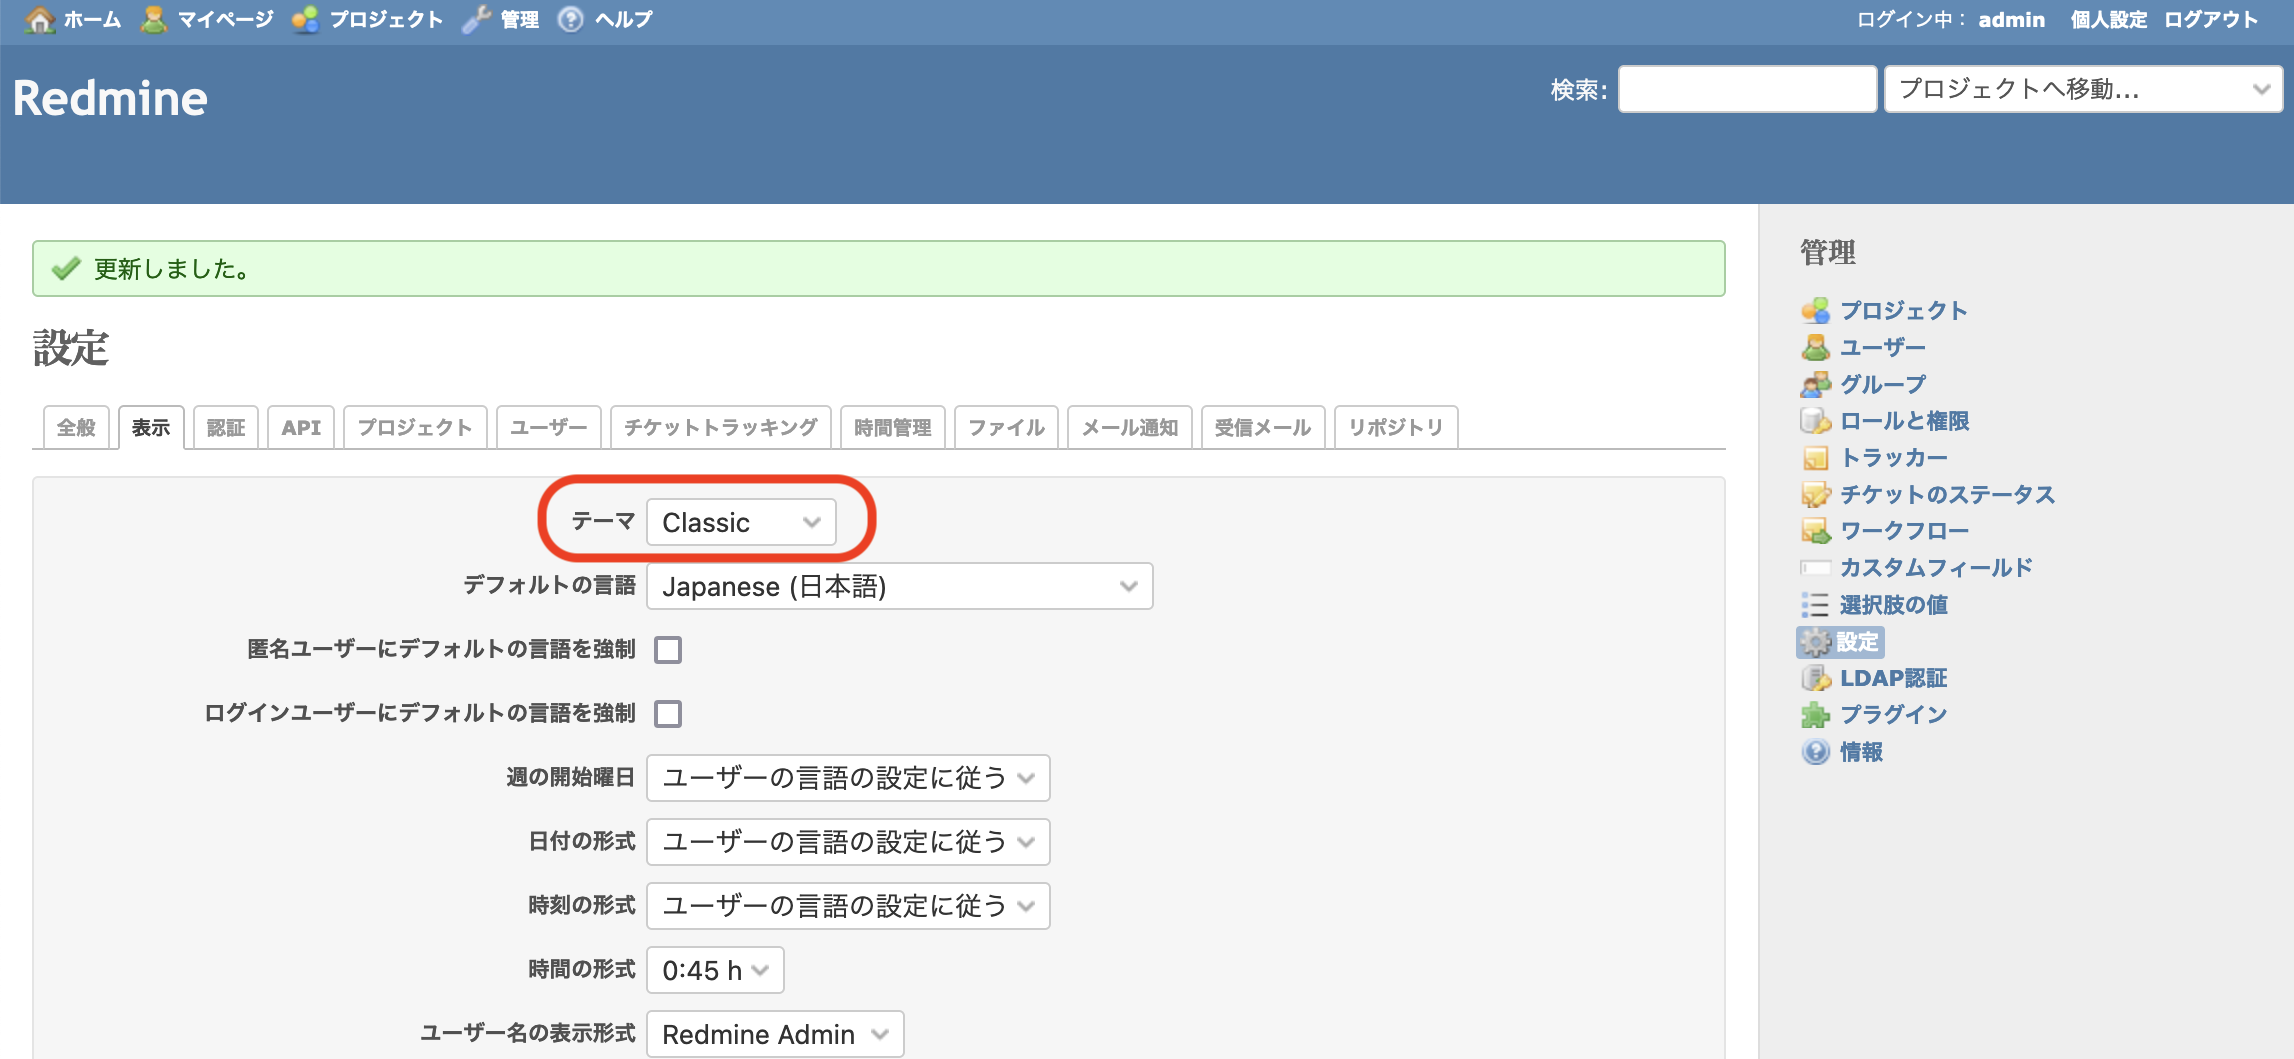The height and width of the screenshot is (1059, 2294).
Task: Switch to the 表示 tab
Action: (151, 428)
